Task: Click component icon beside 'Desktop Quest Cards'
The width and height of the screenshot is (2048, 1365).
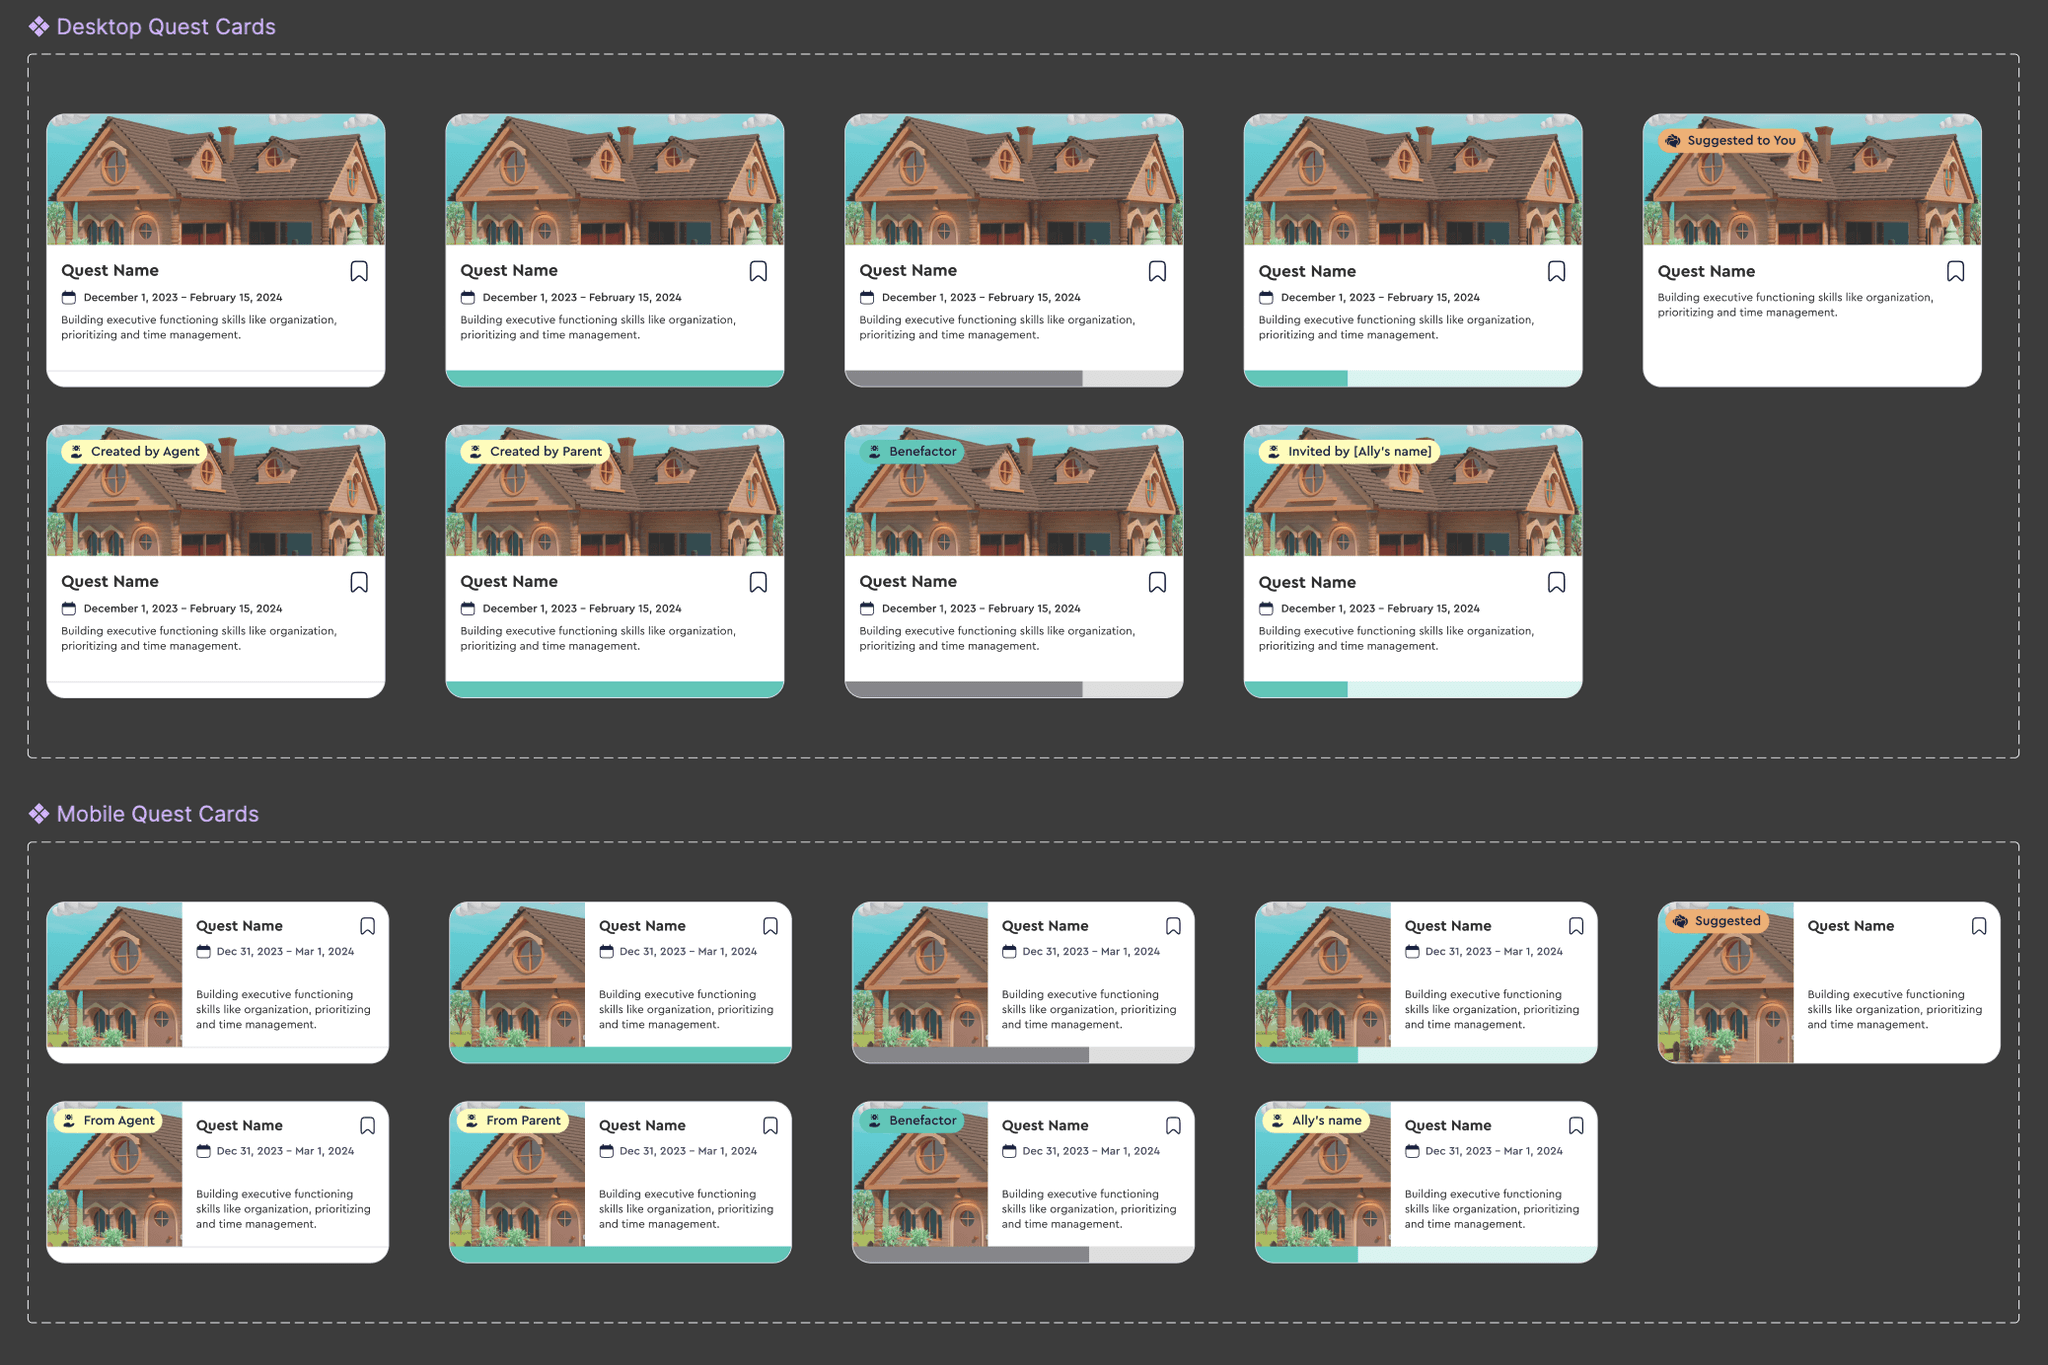Action: click(39, 26)
